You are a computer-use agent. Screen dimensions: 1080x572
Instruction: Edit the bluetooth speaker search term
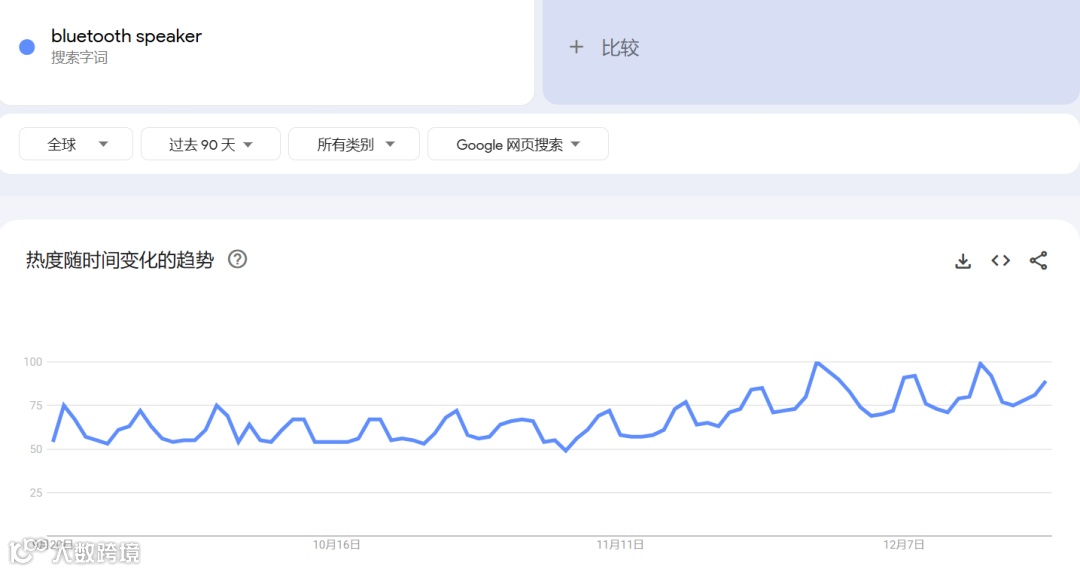126,36
